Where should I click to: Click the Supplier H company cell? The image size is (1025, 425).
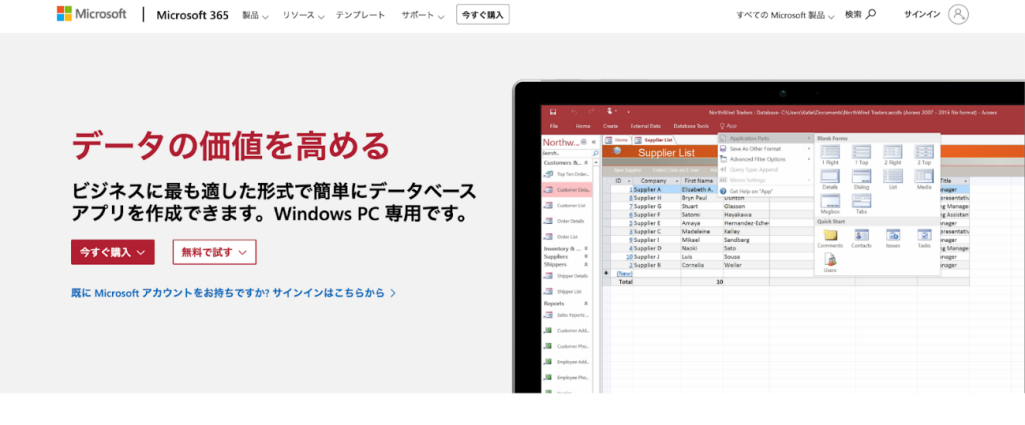pyautogui.click(x=656, y=197)
